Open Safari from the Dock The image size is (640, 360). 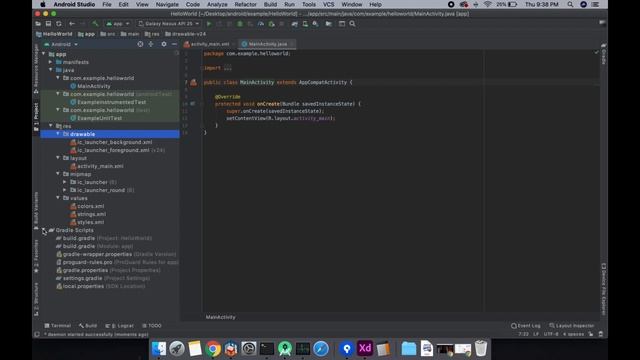click(321, 349)
